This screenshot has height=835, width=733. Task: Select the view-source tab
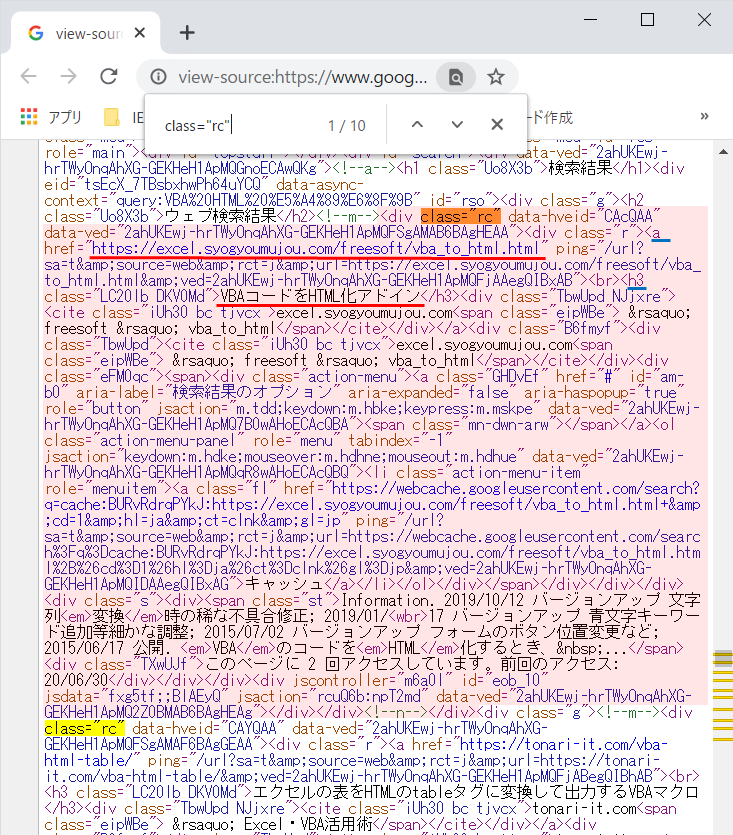85,33
